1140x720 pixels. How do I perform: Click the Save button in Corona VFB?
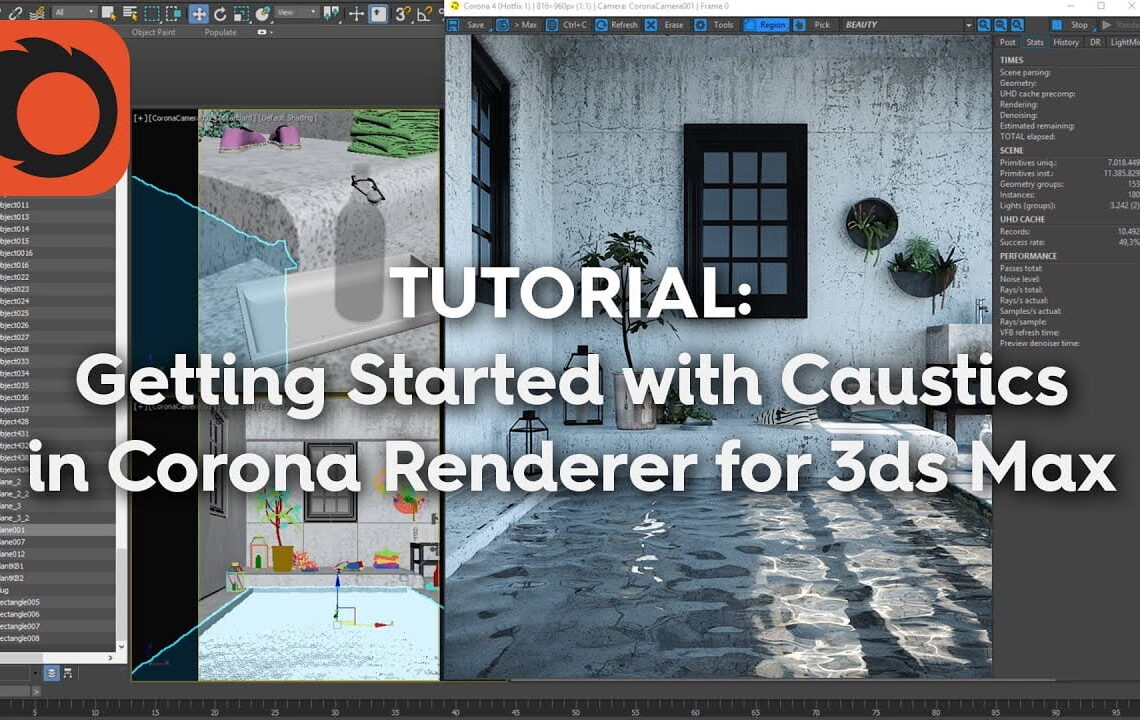coord(475,25)
